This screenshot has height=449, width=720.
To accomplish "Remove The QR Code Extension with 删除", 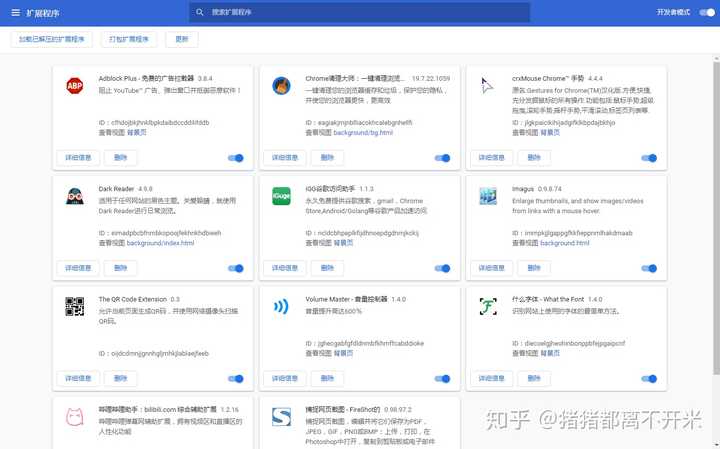I will click(x=120, y=378).
